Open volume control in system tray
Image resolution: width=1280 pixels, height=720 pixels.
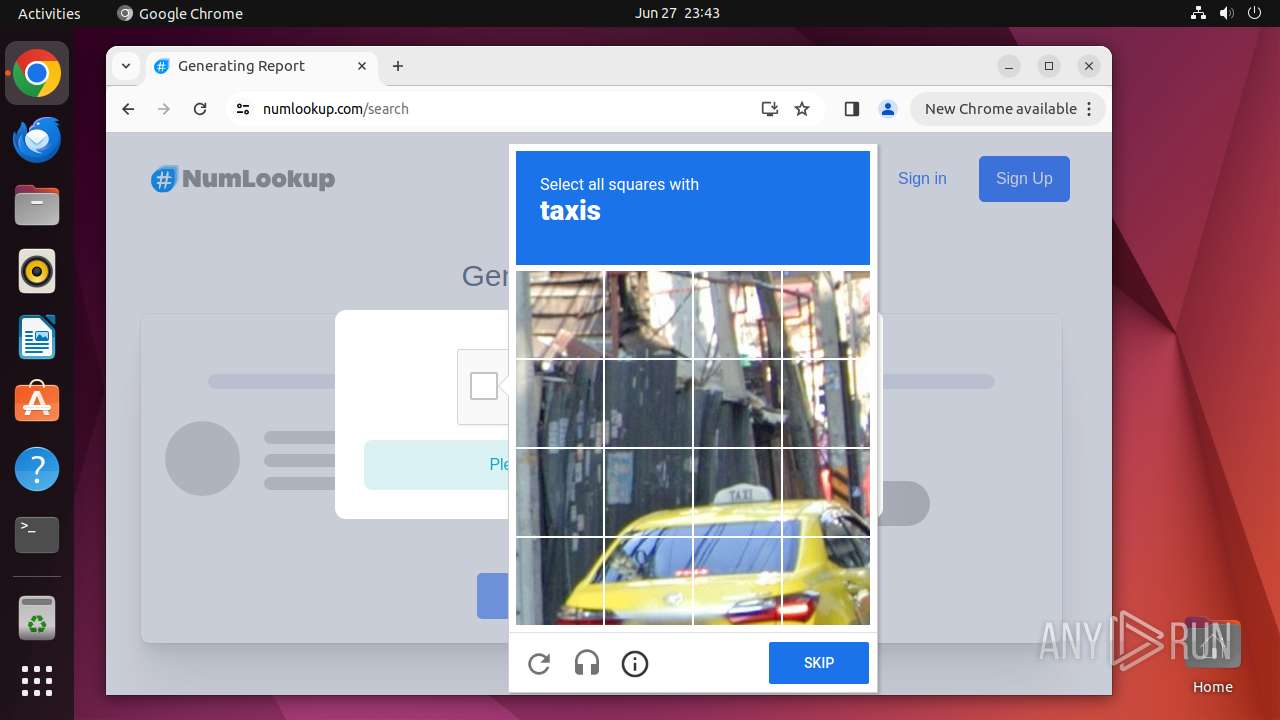(1226, 13)
